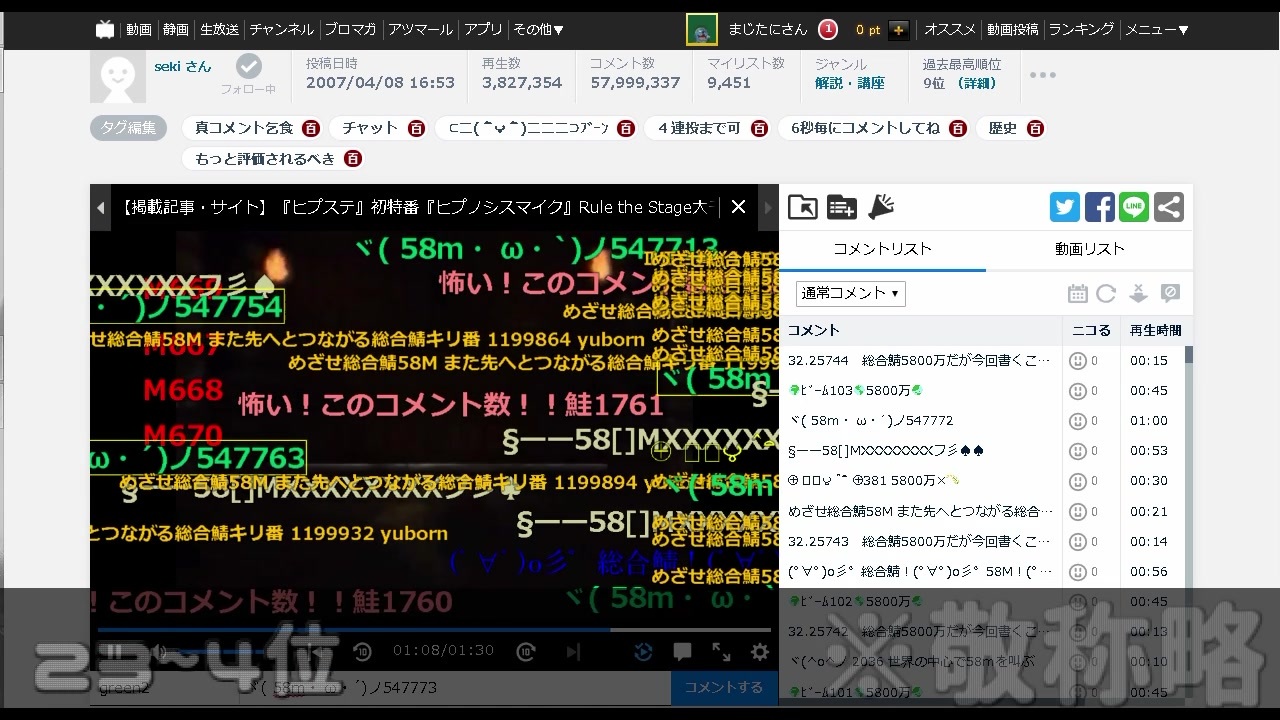Open 動画投稿 upload link

coord(1012,29)
